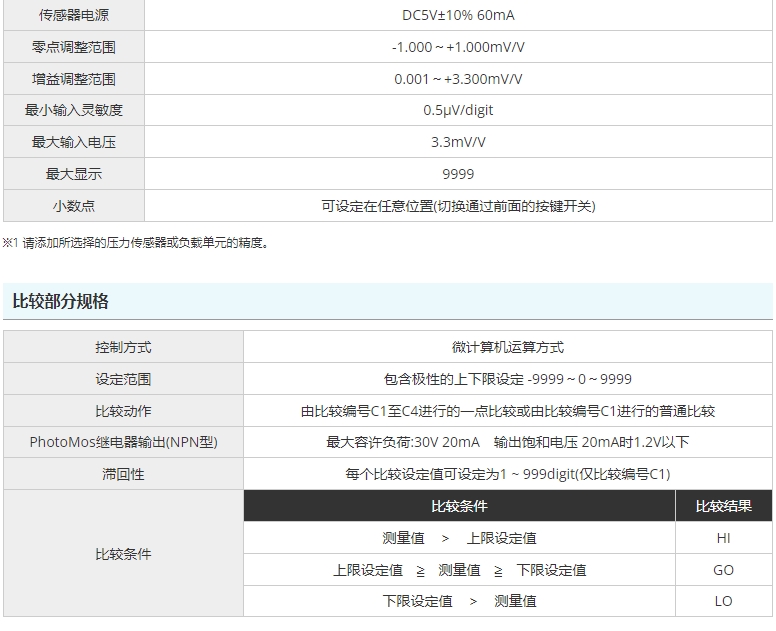Image resolution: width=776 pixels, height=631 pixels.
Task: Select the text '包含极性的上下限设定 -9999 ~ 0 ~ 9999'
Action: coord(508,379)
